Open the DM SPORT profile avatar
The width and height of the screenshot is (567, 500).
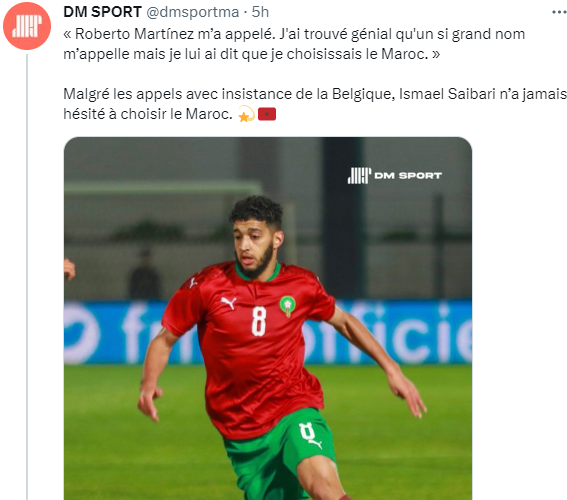(x=27, y=26)
